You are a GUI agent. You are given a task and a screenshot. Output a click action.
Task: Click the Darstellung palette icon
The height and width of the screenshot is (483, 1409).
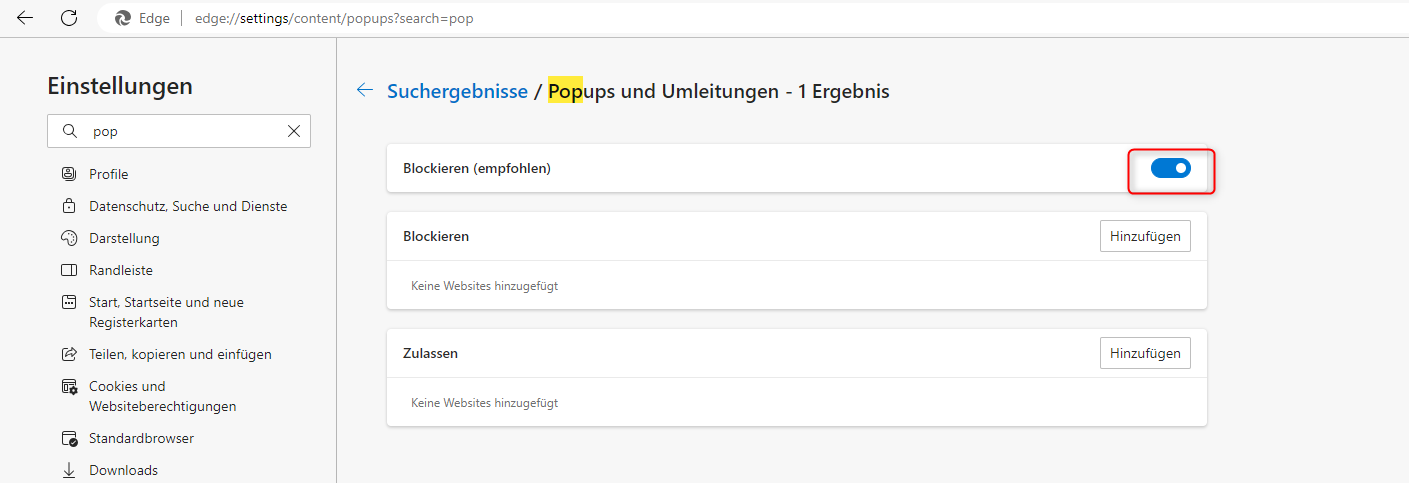pos(69,238)
